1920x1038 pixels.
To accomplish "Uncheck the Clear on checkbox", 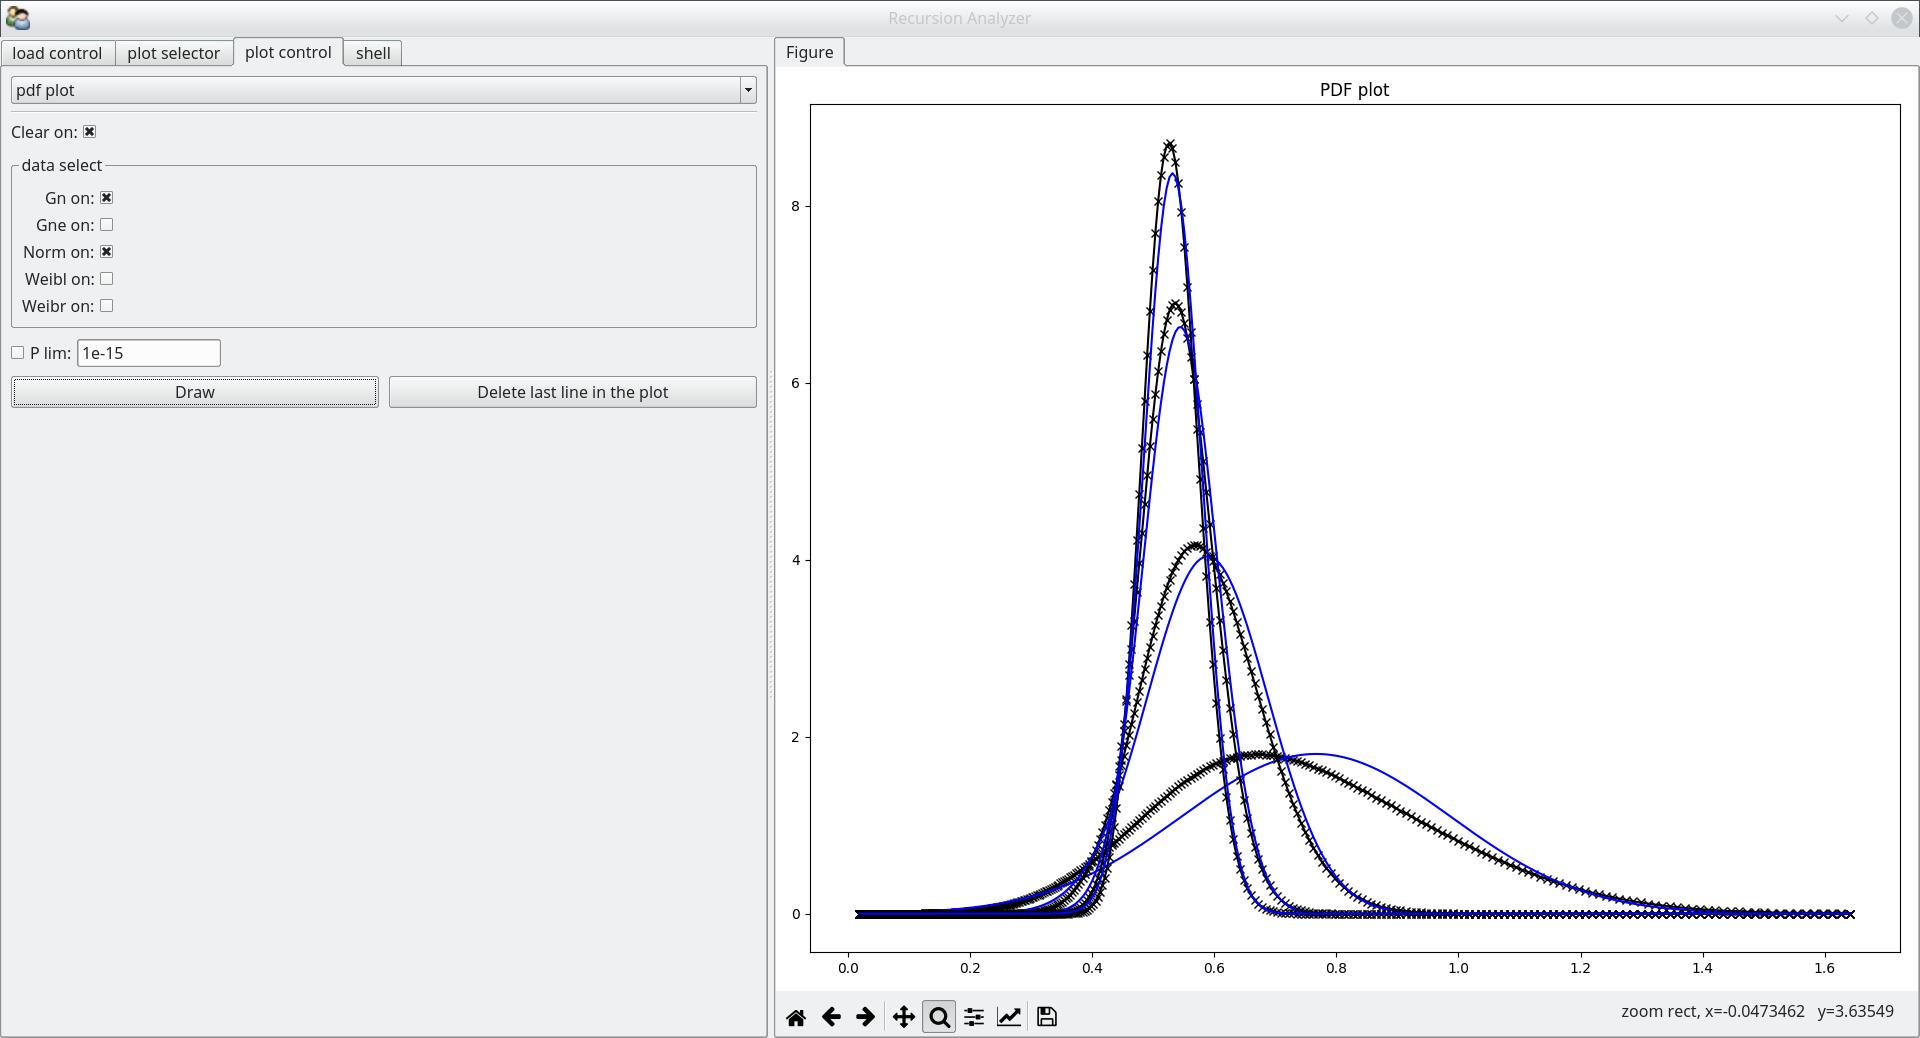I will pos(90,132).
